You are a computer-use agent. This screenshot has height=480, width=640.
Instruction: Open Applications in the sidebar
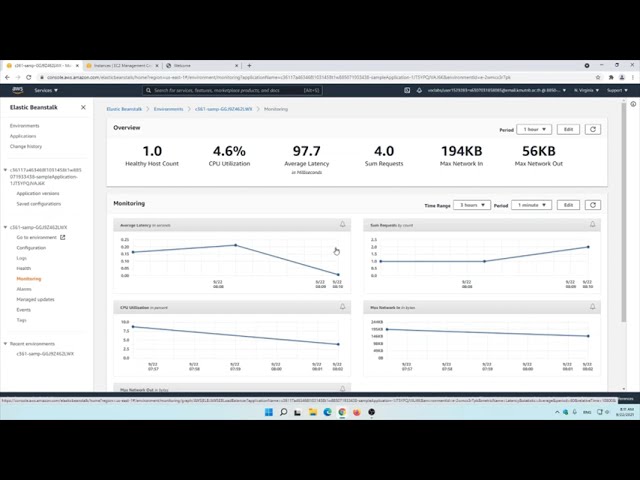23,136
